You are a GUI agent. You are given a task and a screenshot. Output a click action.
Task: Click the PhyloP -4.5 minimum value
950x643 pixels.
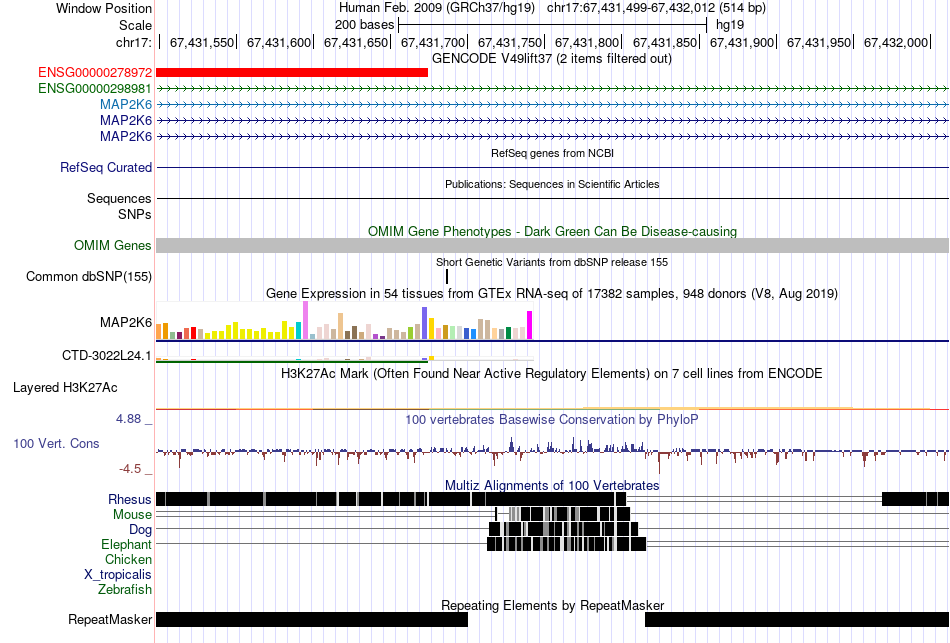click(x=130, y=469)
